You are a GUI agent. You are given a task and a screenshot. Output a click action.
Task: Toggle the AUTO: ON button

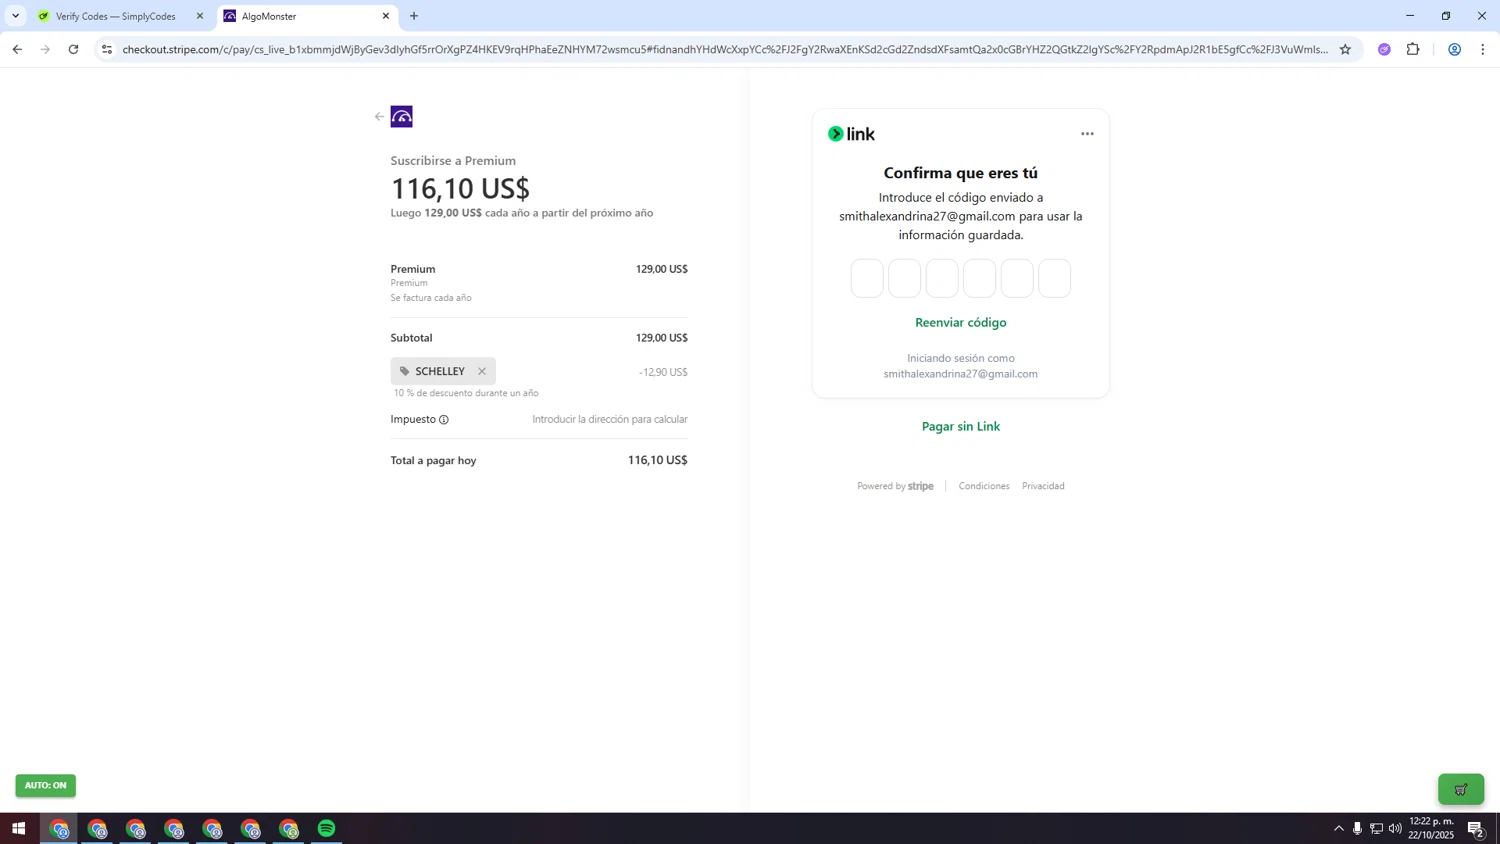[45, 786]
